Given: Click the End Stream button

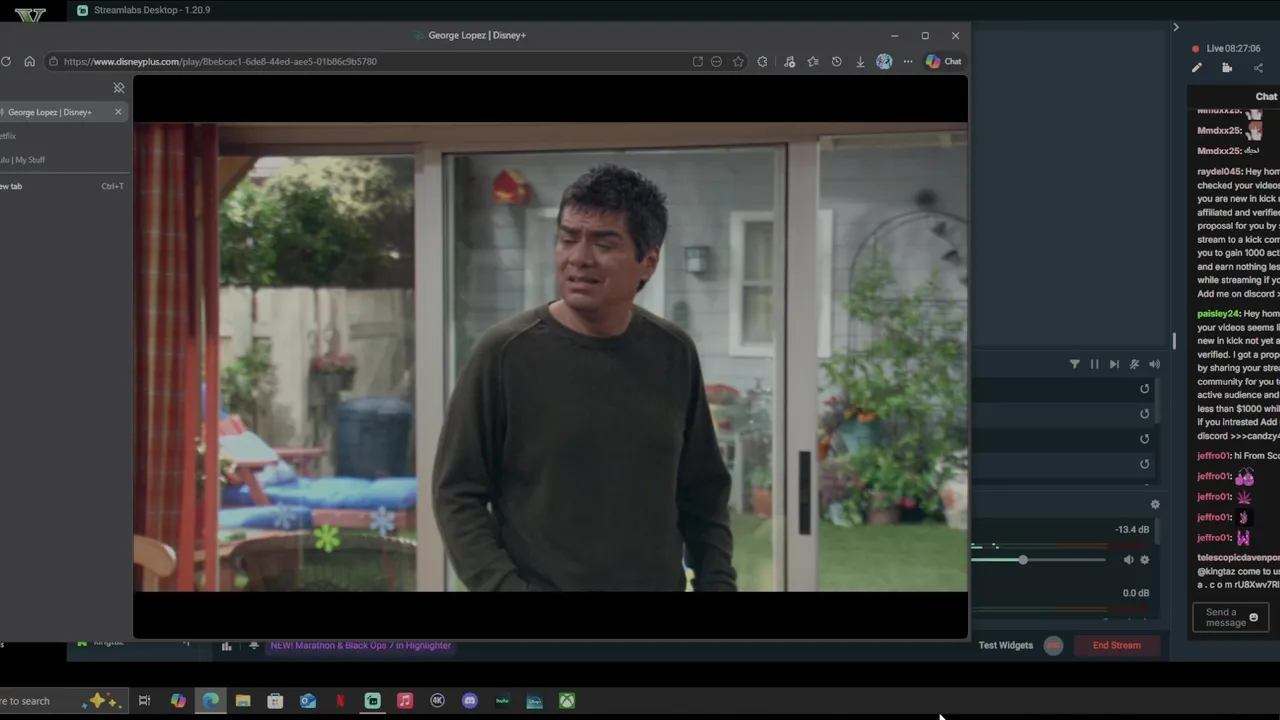Looking at the screenshot, I should (1117, 645).
